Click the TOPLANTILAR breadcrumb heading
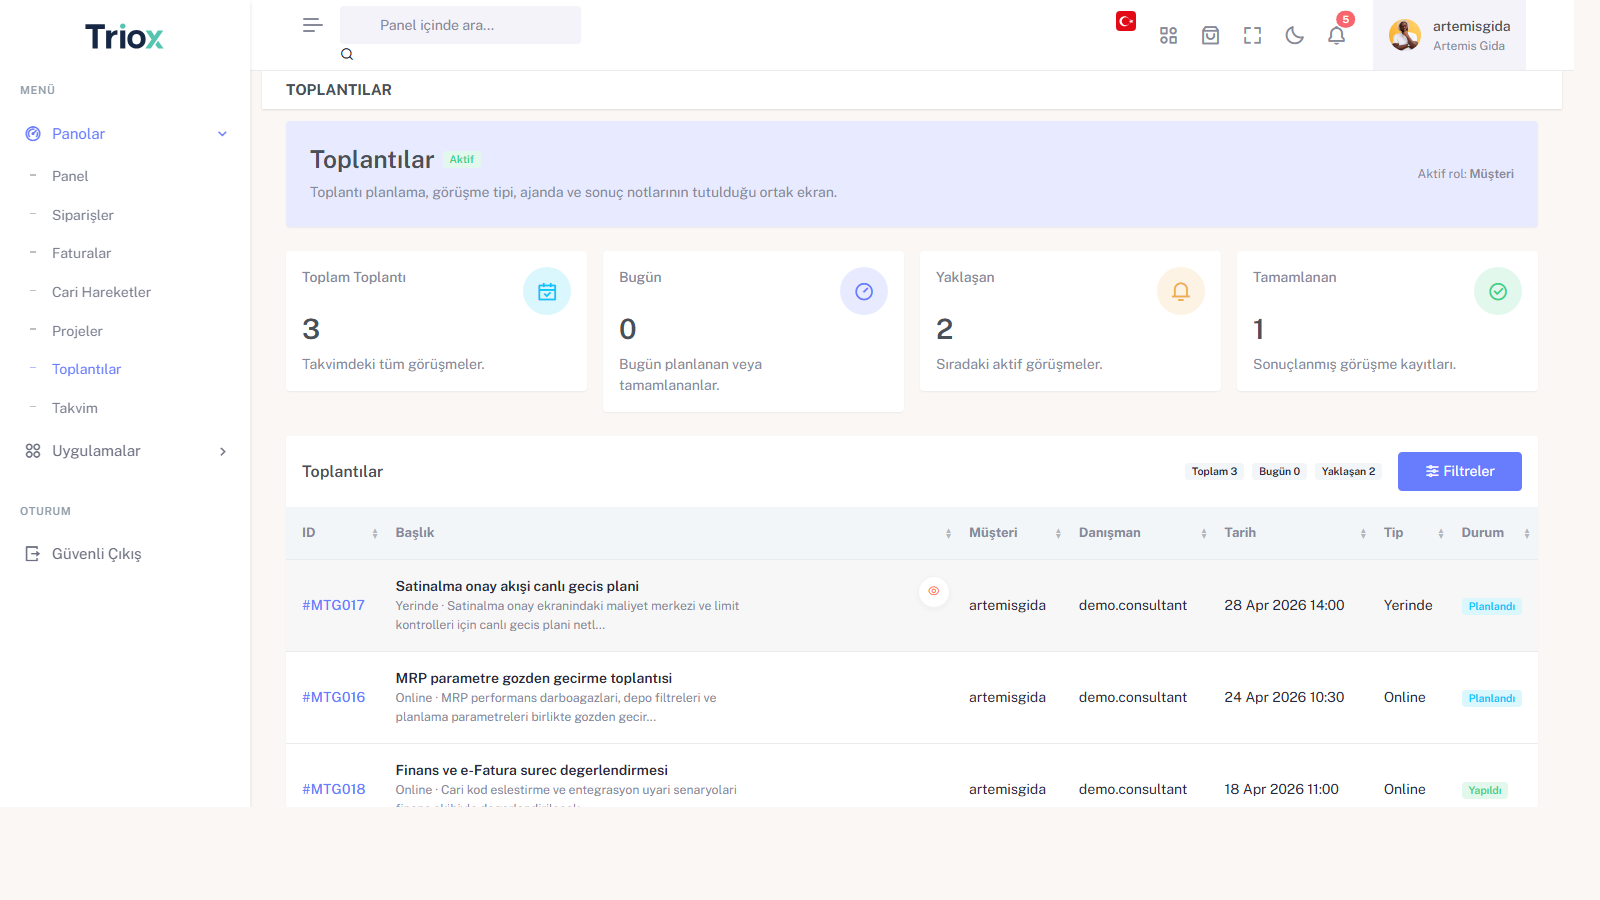Screen dimensions: 1600x900 (x=339, y=90)
